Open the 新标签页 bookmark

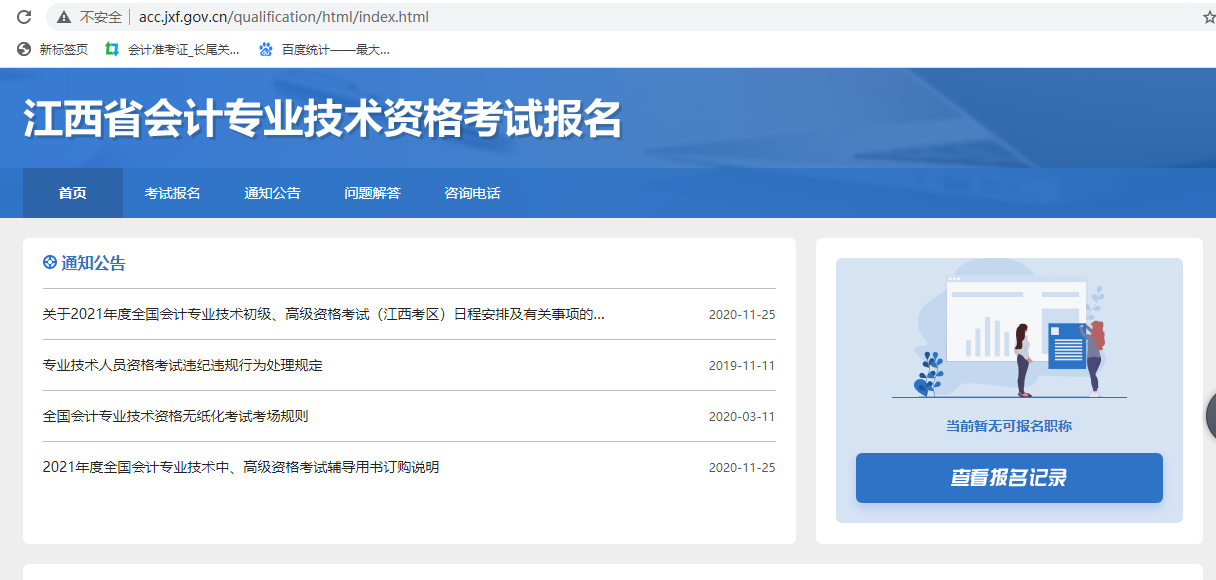[53, 49]
